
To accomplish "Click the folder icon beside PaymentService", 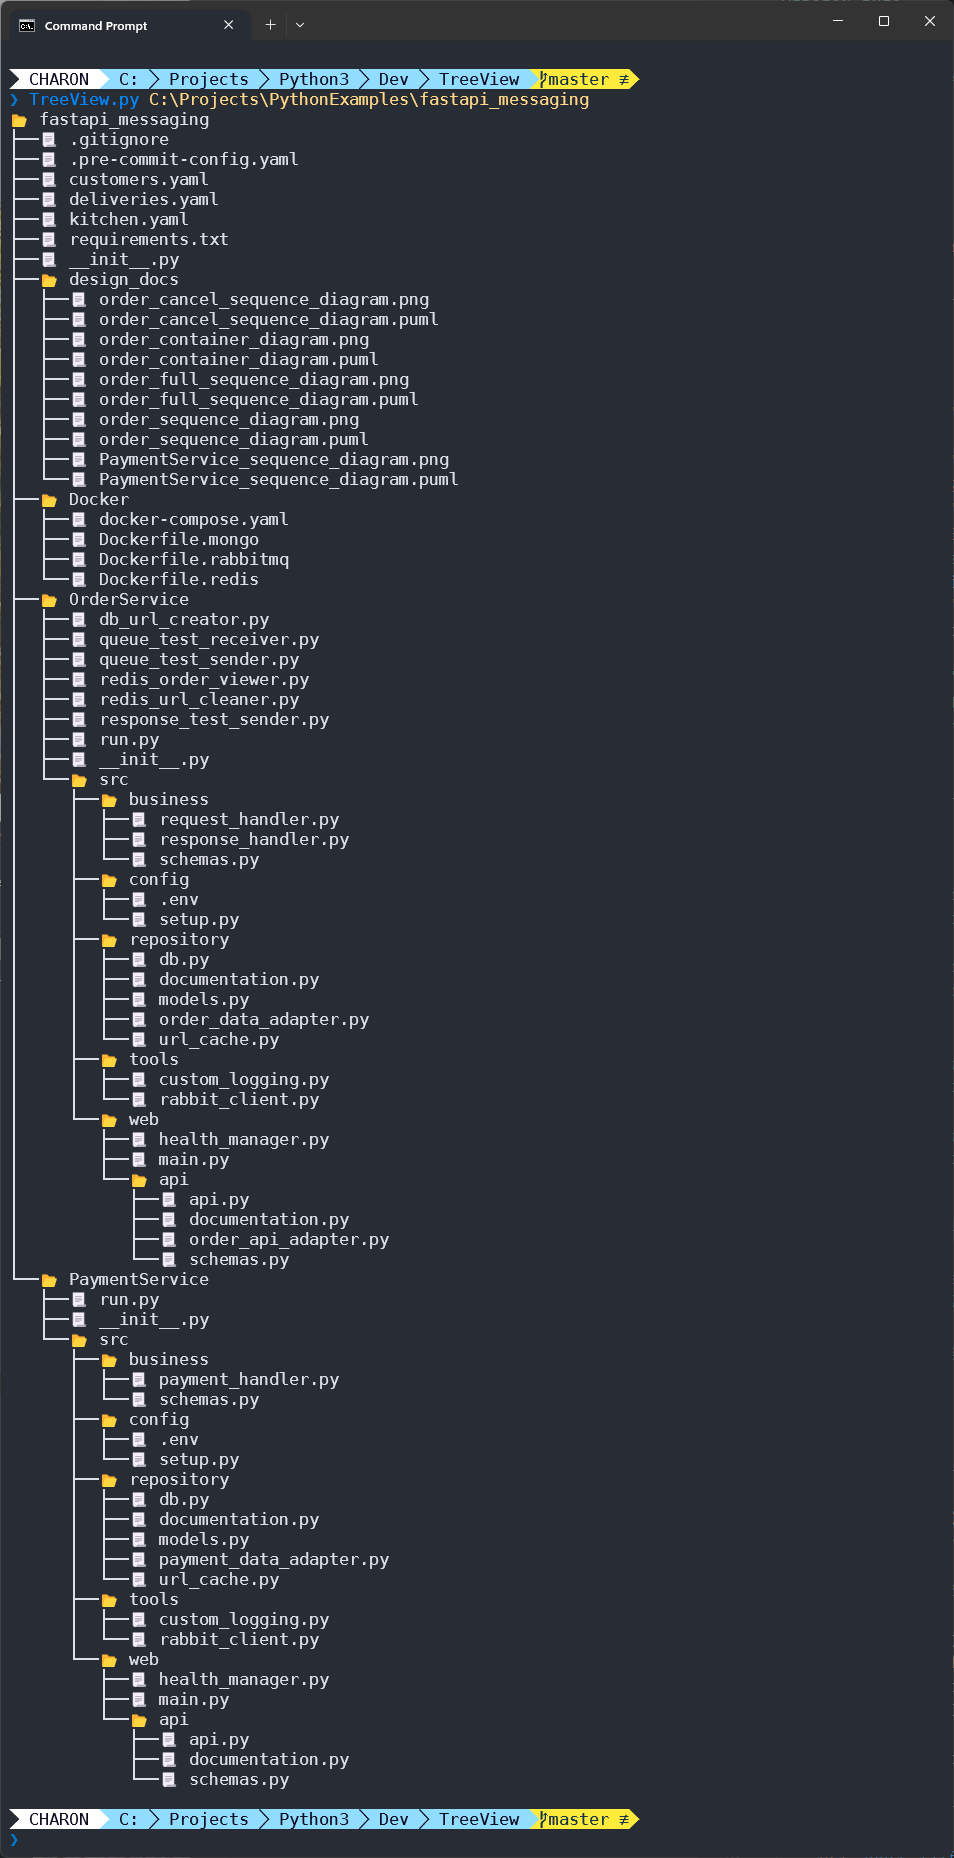I will (49, 1279).
